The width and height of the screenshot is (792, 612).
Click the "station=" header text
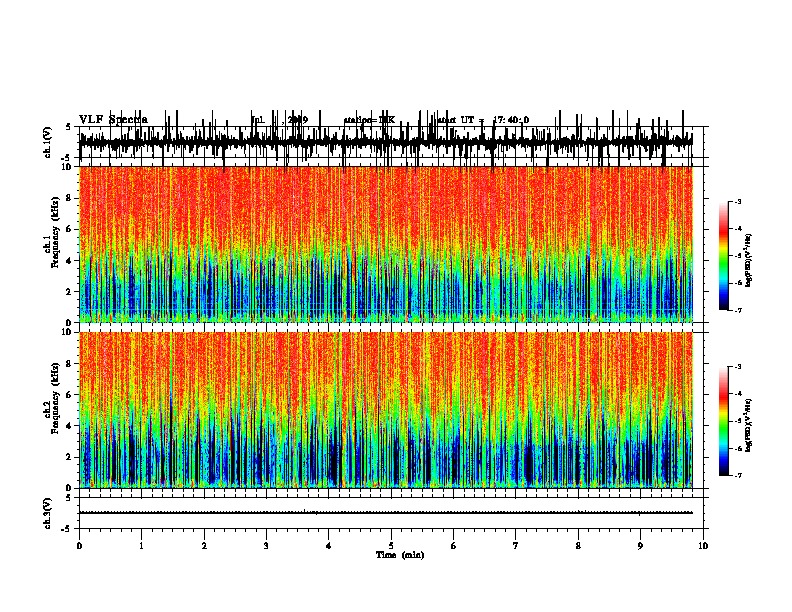pyautogui.click(x=361, y=120)
